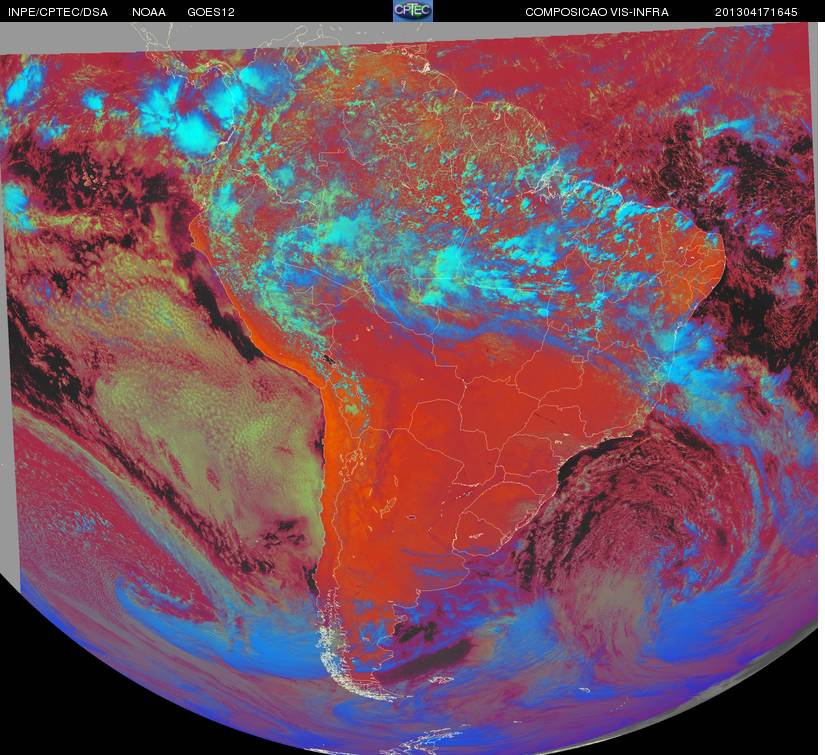
Task: Click the CPTEC logo in header
Action: point(412,11)
